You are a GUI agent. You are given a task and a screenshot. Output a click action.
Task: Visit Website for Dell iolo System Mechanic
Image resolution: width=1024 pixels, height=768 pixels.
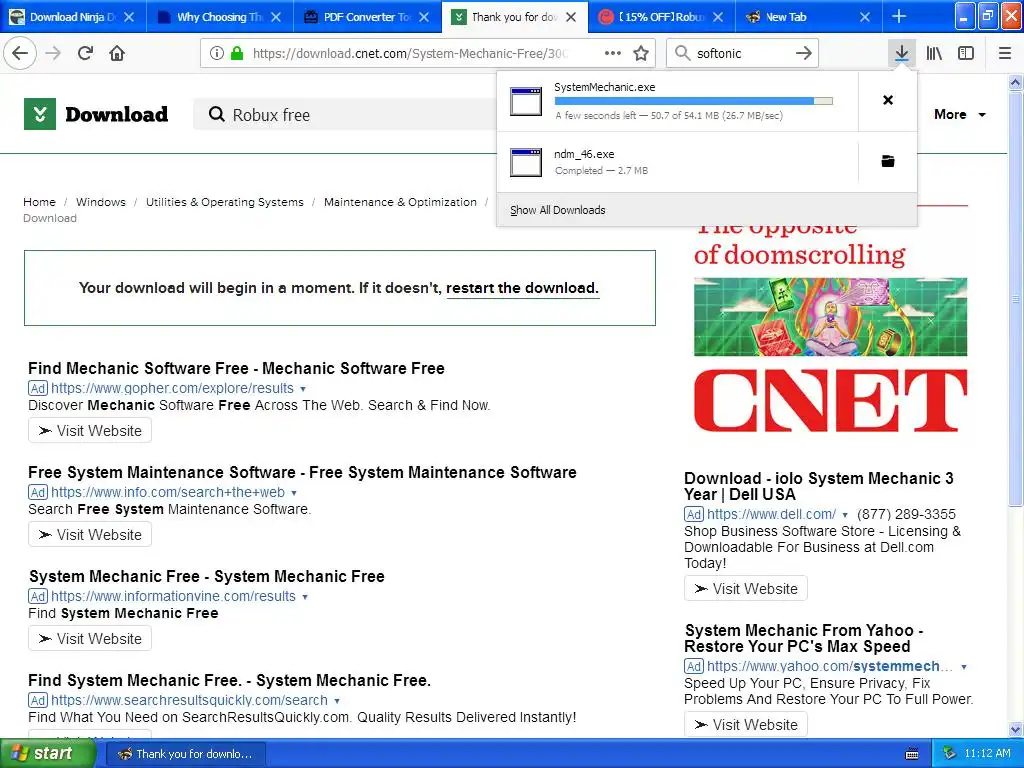coord(746,588)
